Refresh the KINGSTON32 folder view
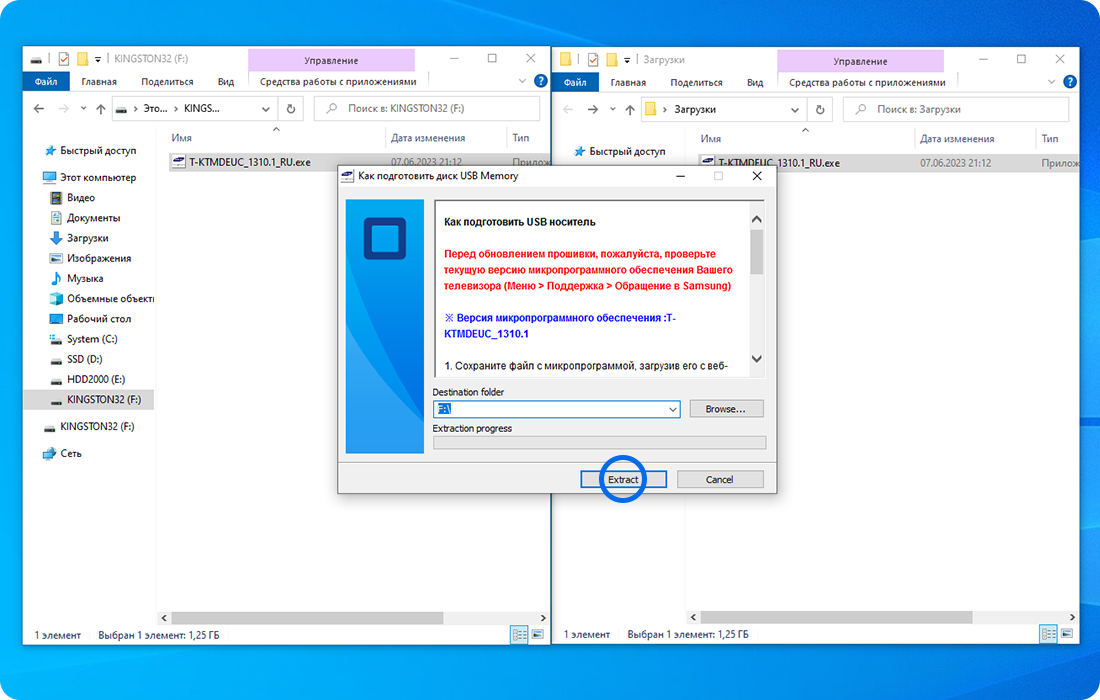Image resolution: width=1100 pixels, height=700 pixels. click(x=290, y=109)
